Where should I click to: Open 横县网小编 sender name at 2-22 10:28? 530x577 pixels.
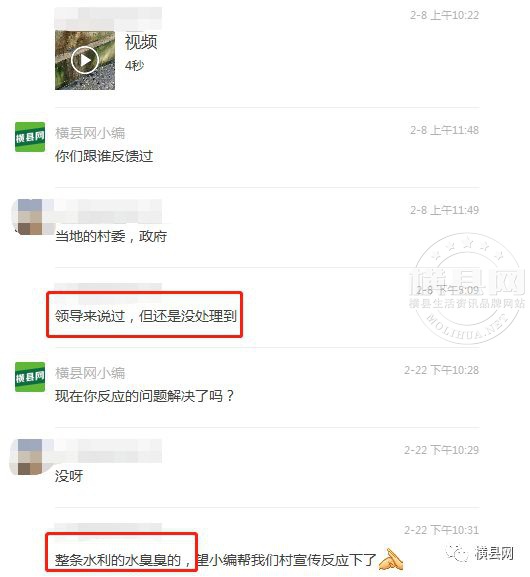(90, 373)
